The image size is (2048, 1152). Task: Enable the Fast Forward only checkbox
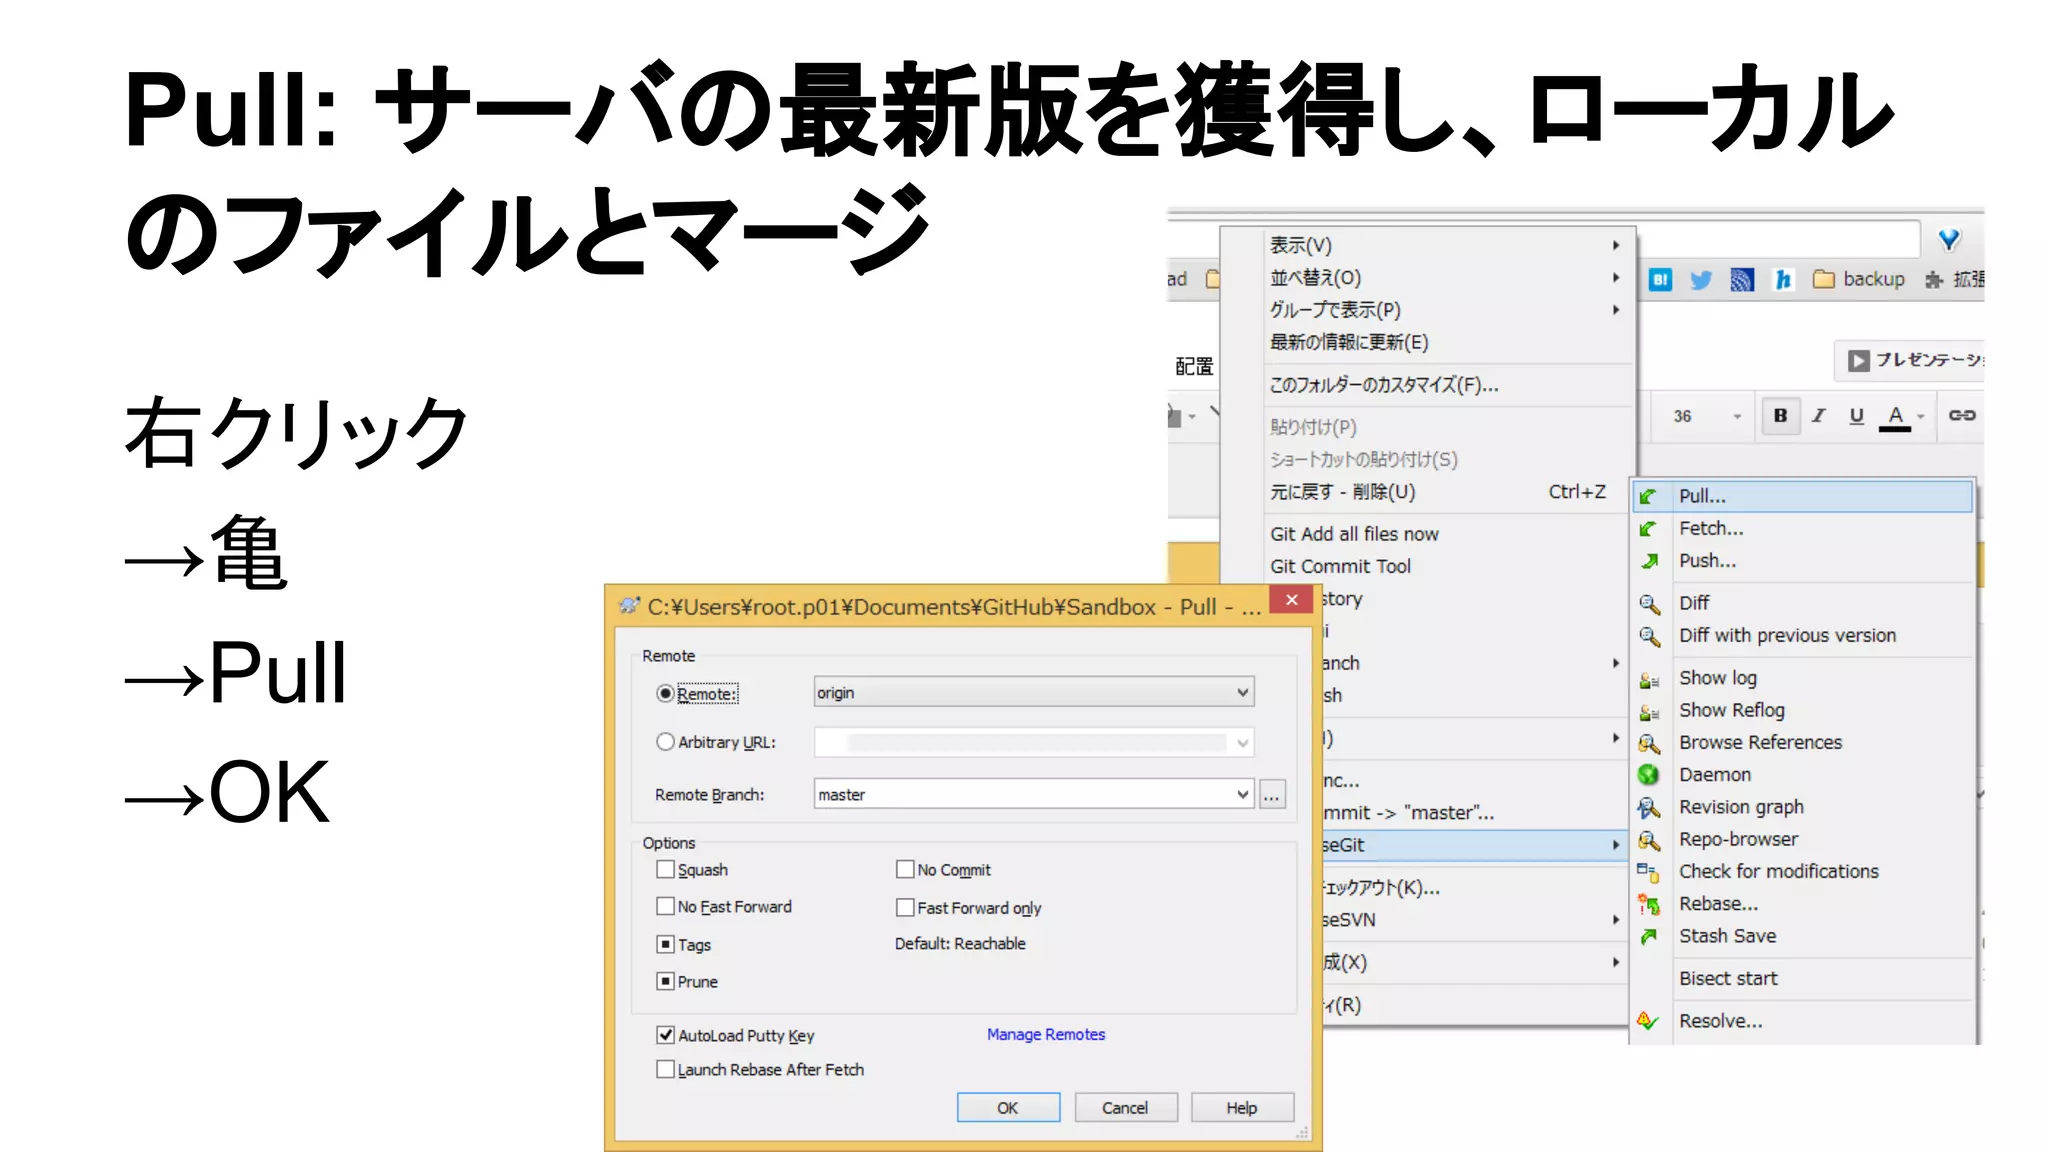tap(905, 907)
